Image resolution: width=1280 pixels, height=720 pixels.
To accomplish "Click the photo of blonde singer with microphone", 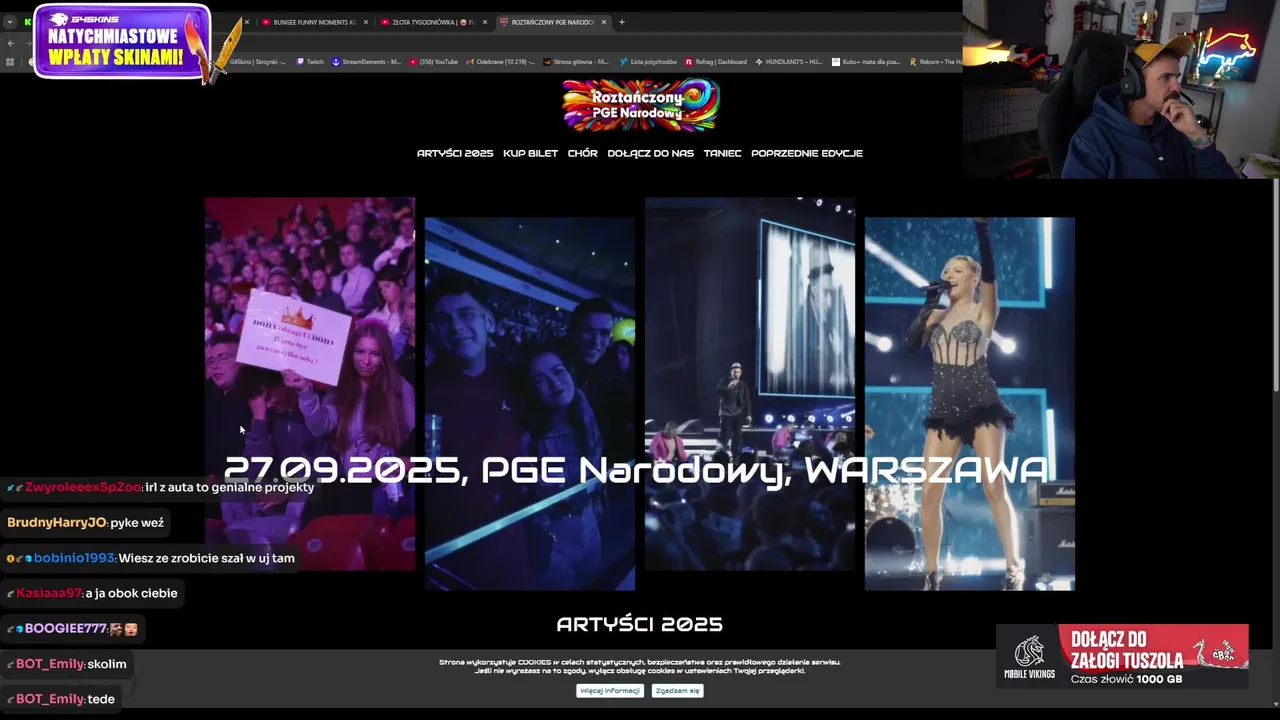I will click(970, 404).
